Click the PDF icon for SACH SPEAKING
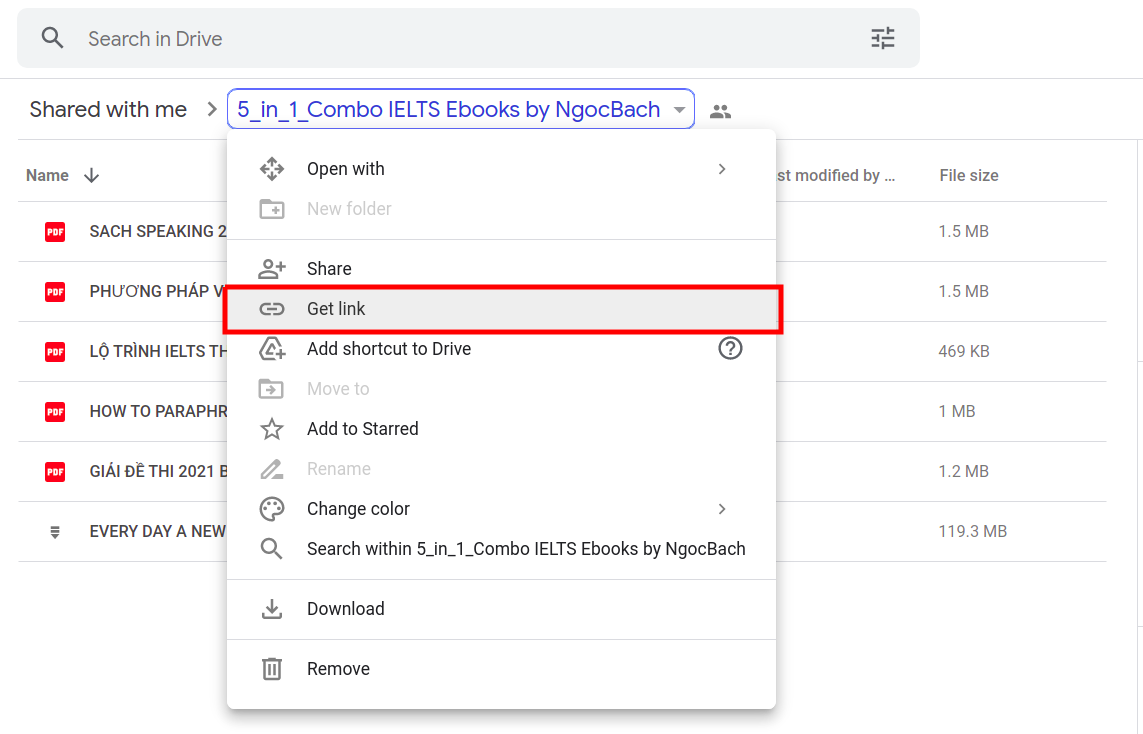The width and height of the screenshot is (1143, 734). [55, 232]
